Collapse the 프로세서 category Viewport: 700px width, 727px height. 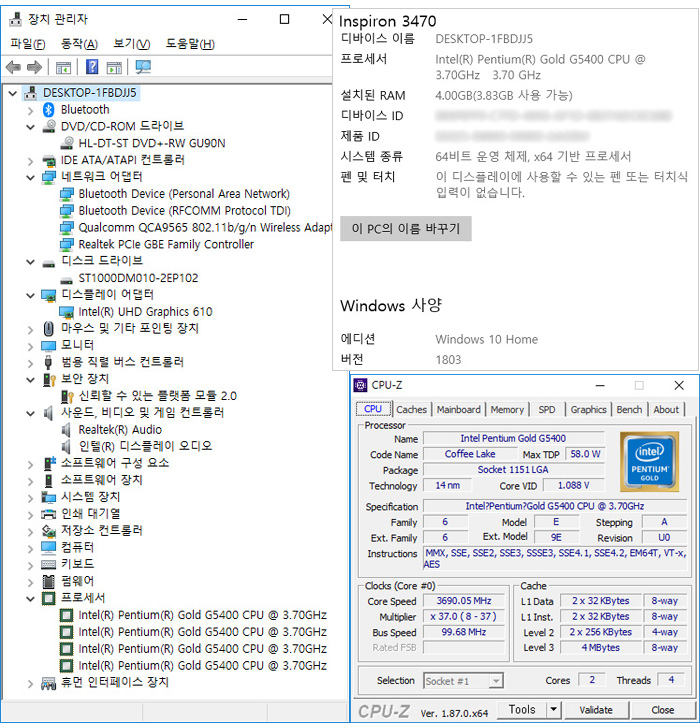pos(31,599)
